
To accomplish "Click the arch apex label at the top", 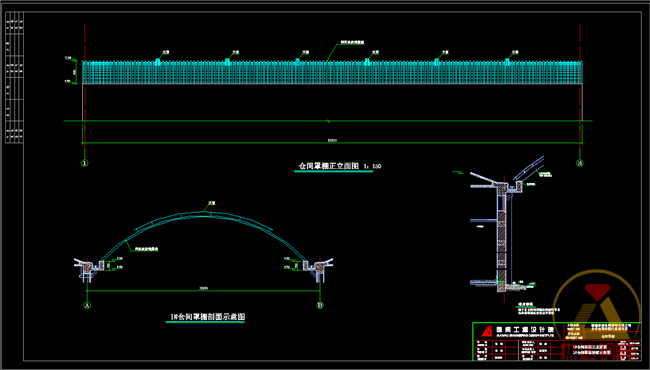I will 212,203.
